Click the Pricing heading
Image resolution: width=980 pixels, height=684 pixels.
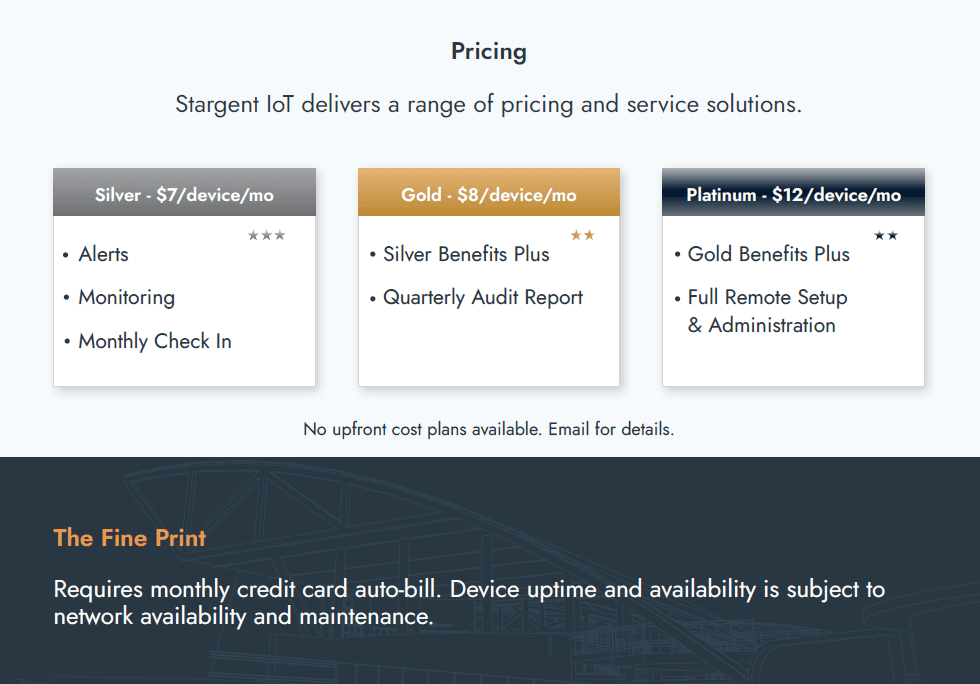(x=489, y=52)
